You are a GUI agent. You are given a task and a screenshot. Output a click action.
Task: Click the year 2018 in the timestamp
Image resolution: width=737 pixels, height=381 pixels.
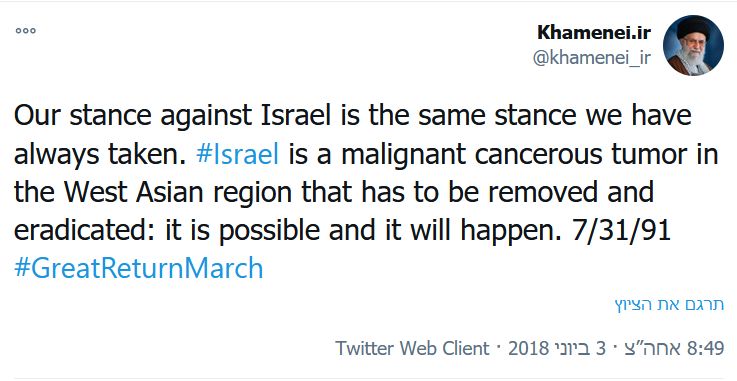pos(528,348)
